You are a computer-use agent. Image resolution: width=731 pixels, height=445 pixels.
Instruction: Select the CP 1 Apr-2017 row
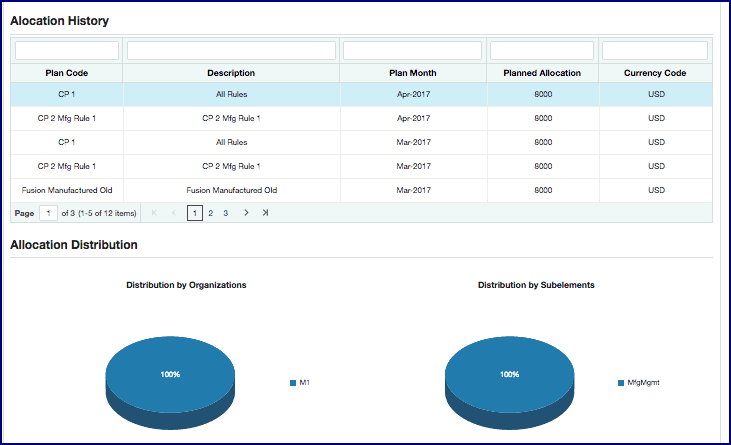(x=361, y=95)
